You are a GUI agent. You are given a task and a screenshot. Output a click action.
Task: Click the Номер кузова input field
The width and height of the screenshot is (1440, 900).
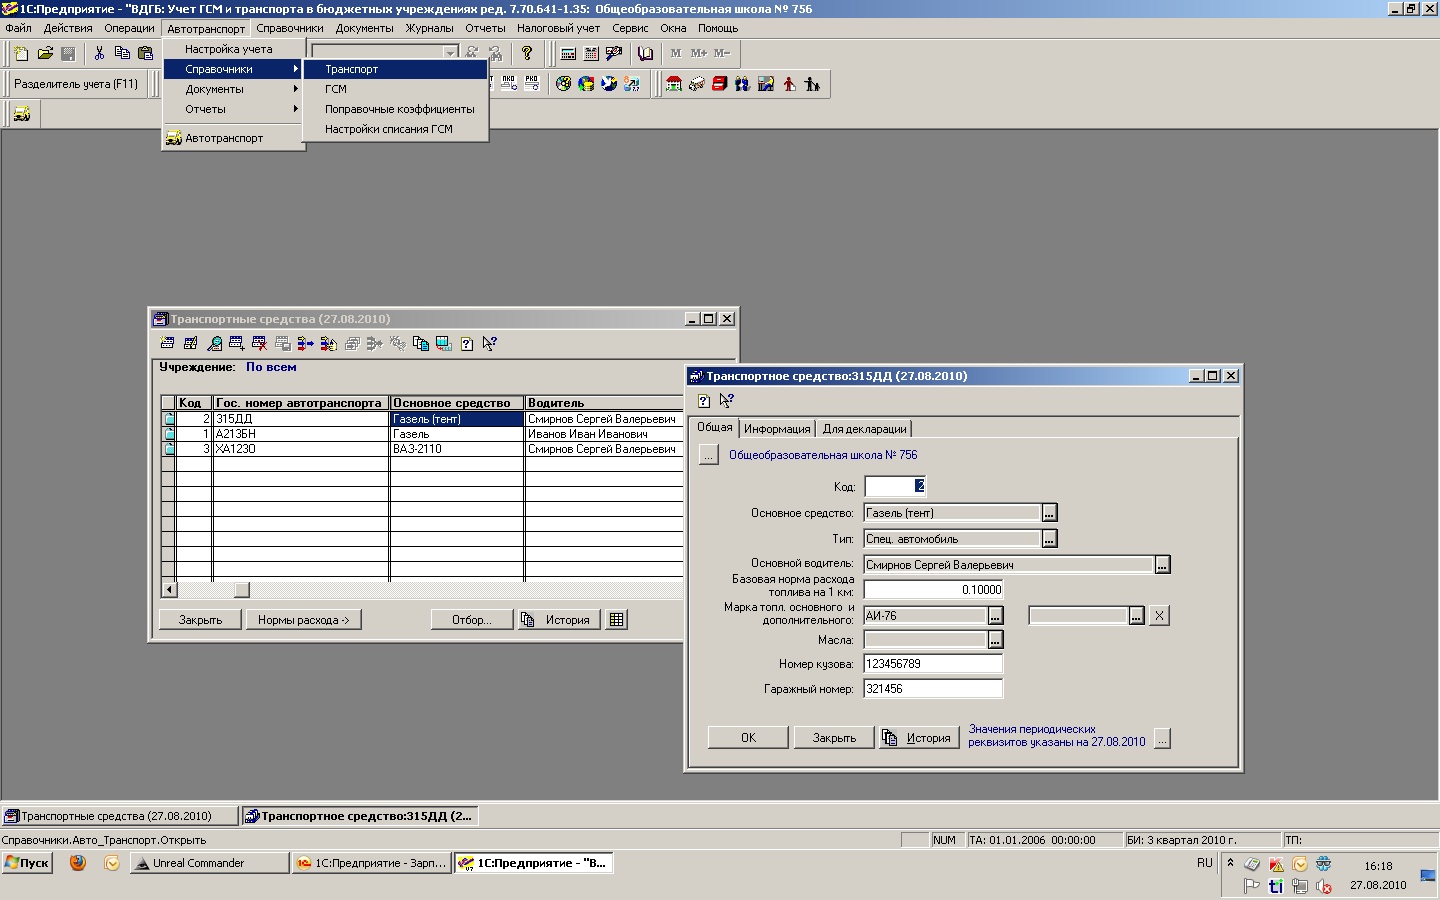(x=933, y=664)
